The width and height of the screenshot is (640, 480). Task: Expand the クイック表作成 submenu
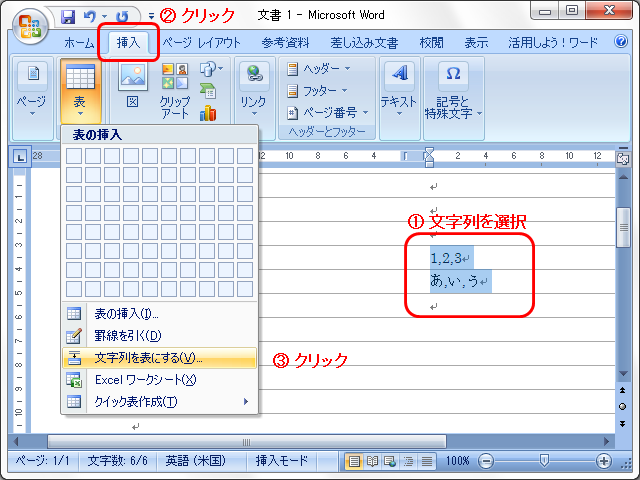point(158,401)
